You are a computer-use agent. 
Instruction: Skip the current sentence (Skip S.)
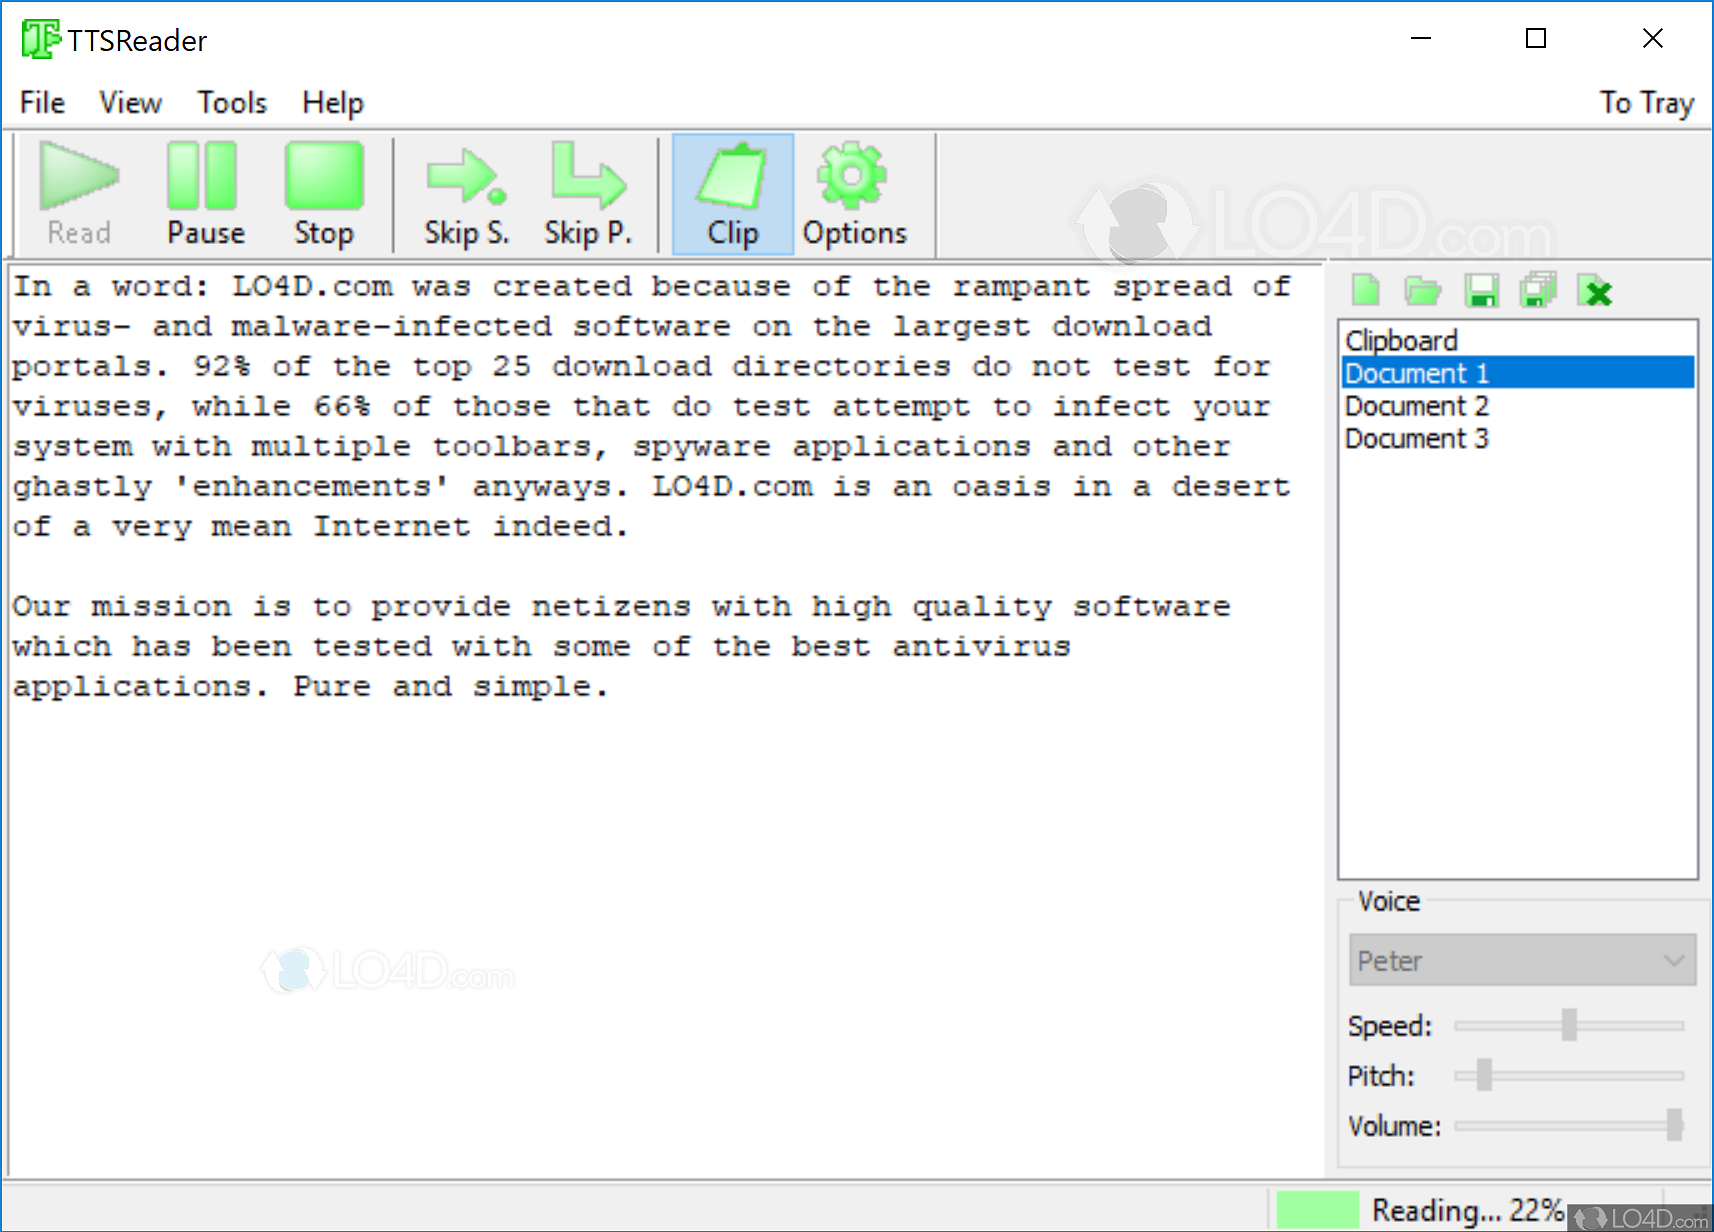(x=466, y=194)
